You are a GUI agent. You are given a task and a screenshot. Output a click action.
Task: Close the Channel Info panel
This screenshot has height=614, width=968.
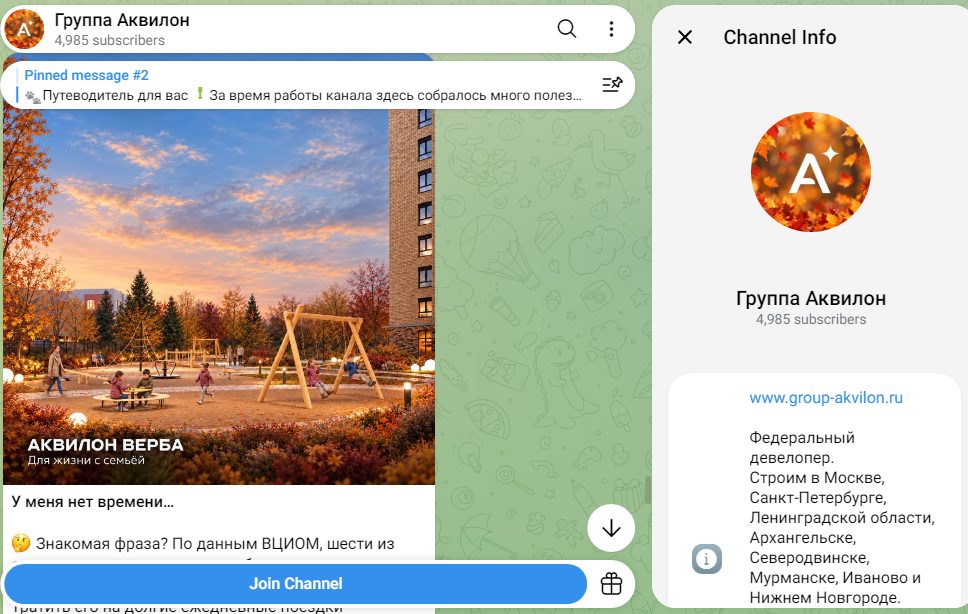tap(685, 37)
